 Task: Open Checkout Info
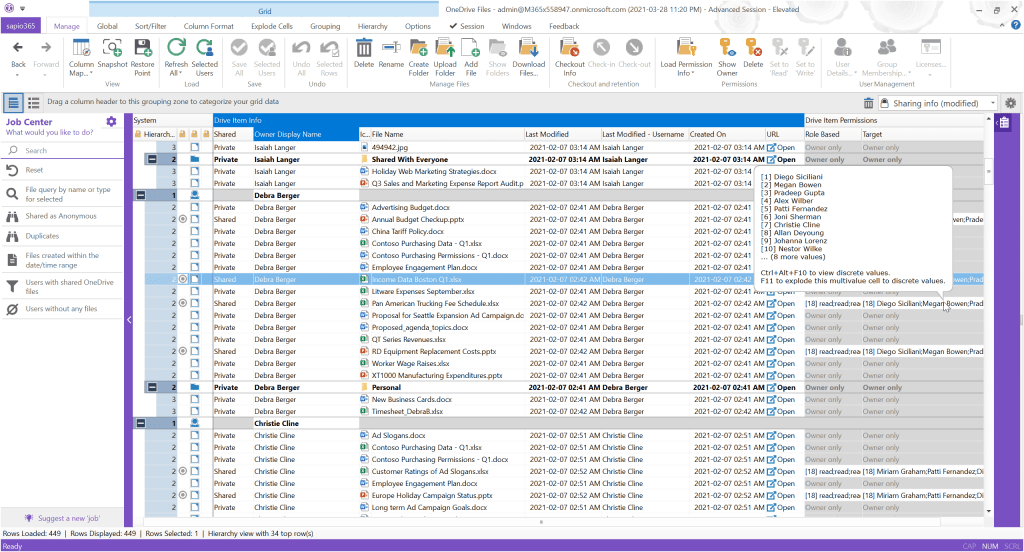[569, 57]
